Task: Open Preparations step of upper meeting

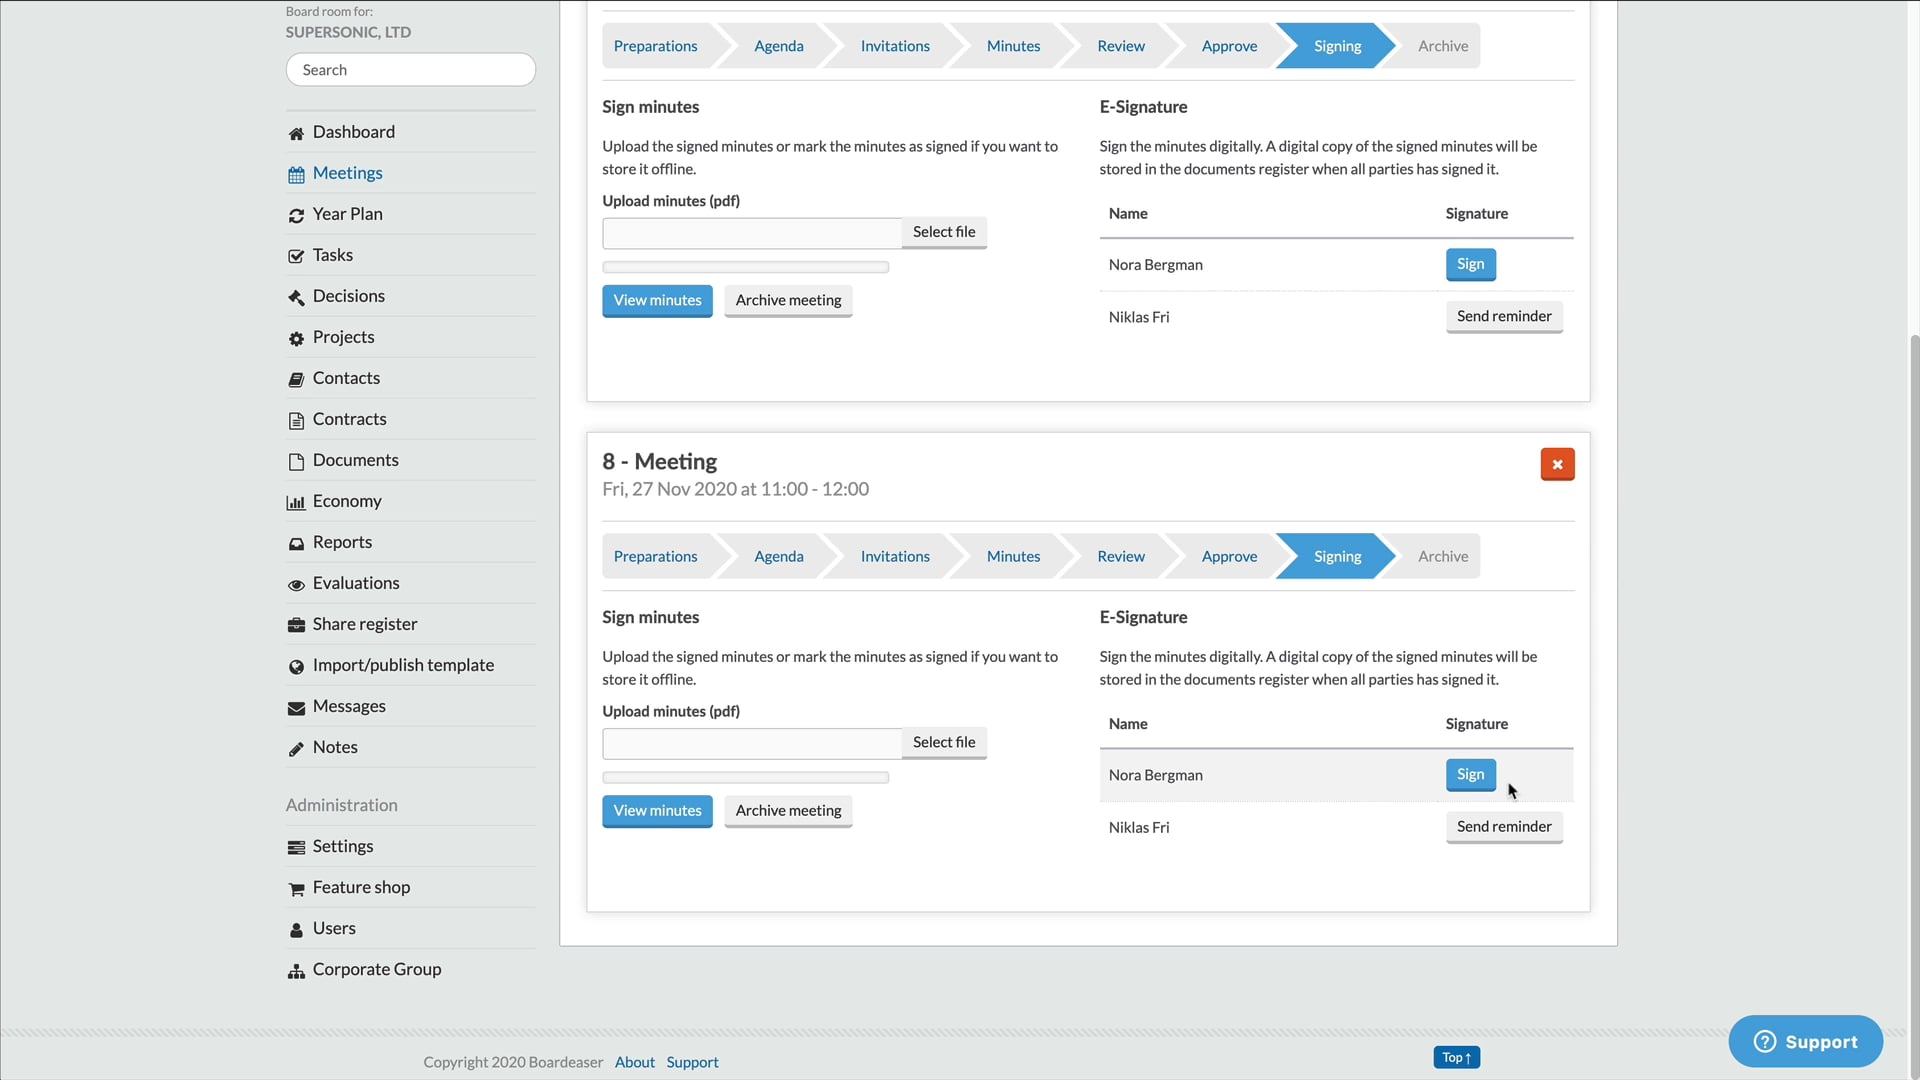Action: (x=655, y=46)
